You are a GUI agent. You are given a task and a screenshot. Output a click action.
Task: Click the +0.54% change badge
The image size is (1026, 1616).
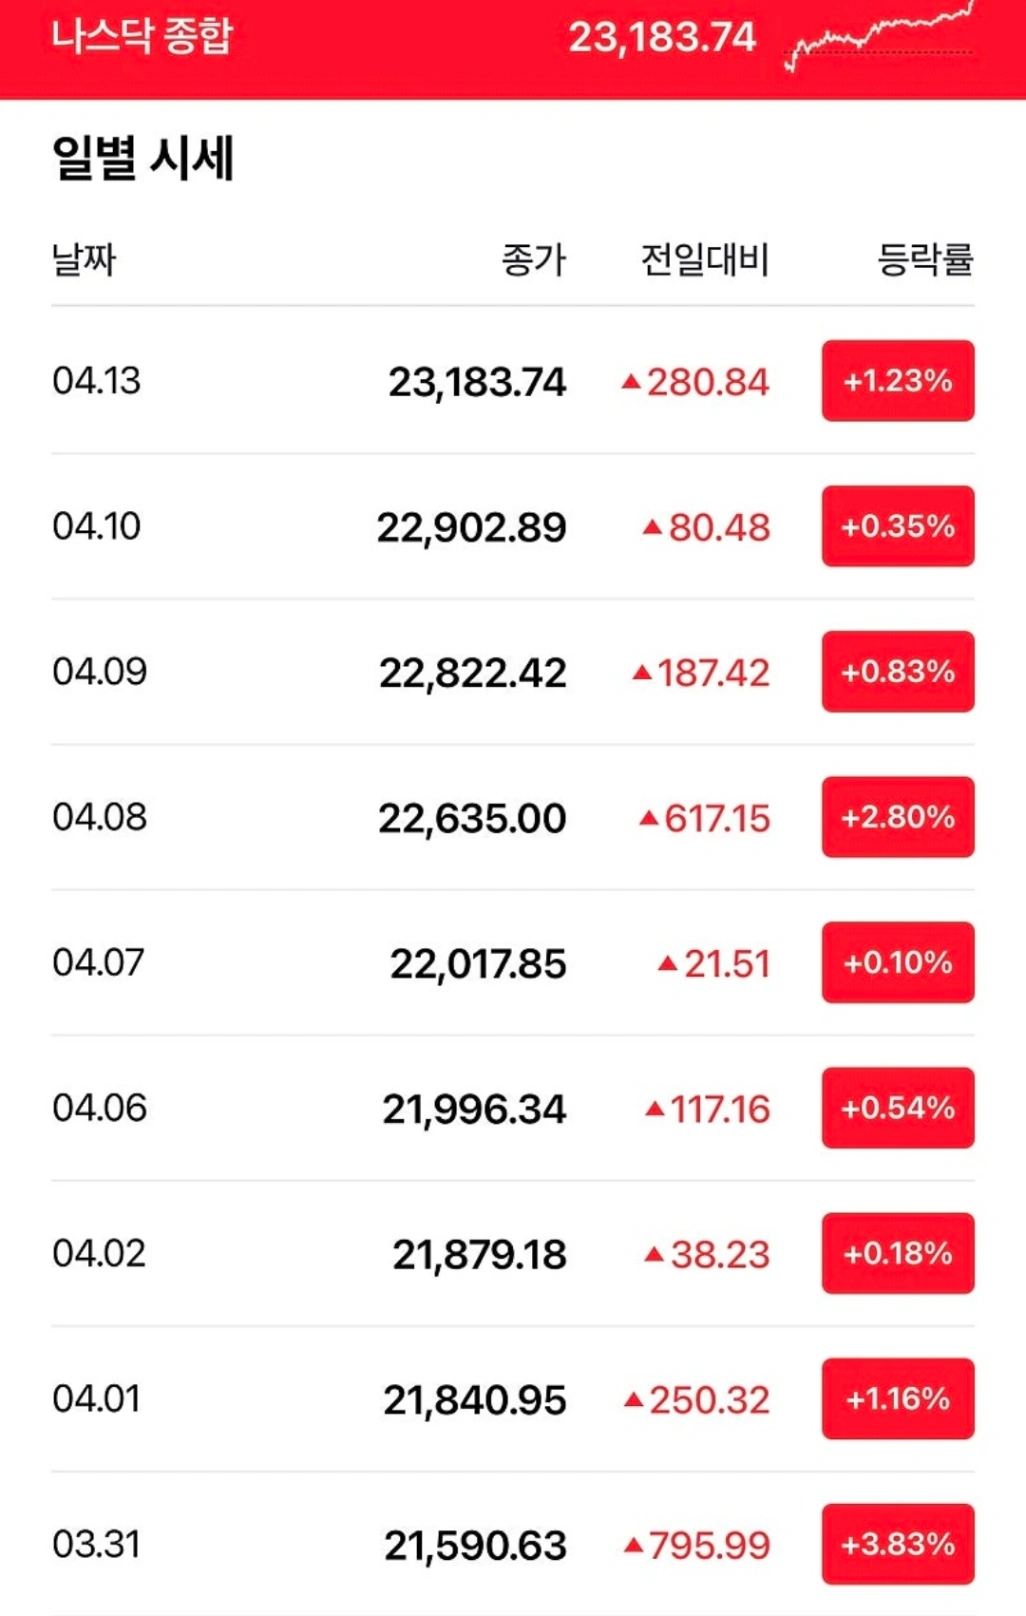[x=897, y=1108]
